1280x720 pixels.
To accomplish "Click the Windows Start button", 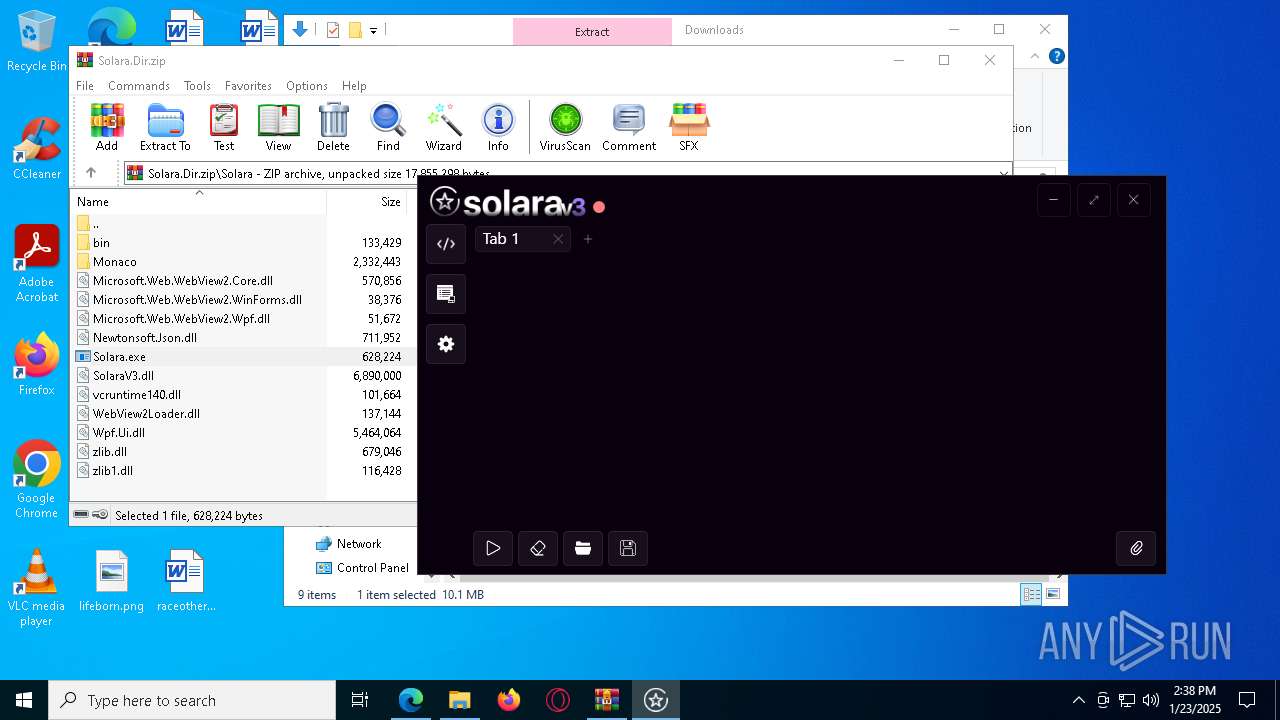I will pos(24,700).
